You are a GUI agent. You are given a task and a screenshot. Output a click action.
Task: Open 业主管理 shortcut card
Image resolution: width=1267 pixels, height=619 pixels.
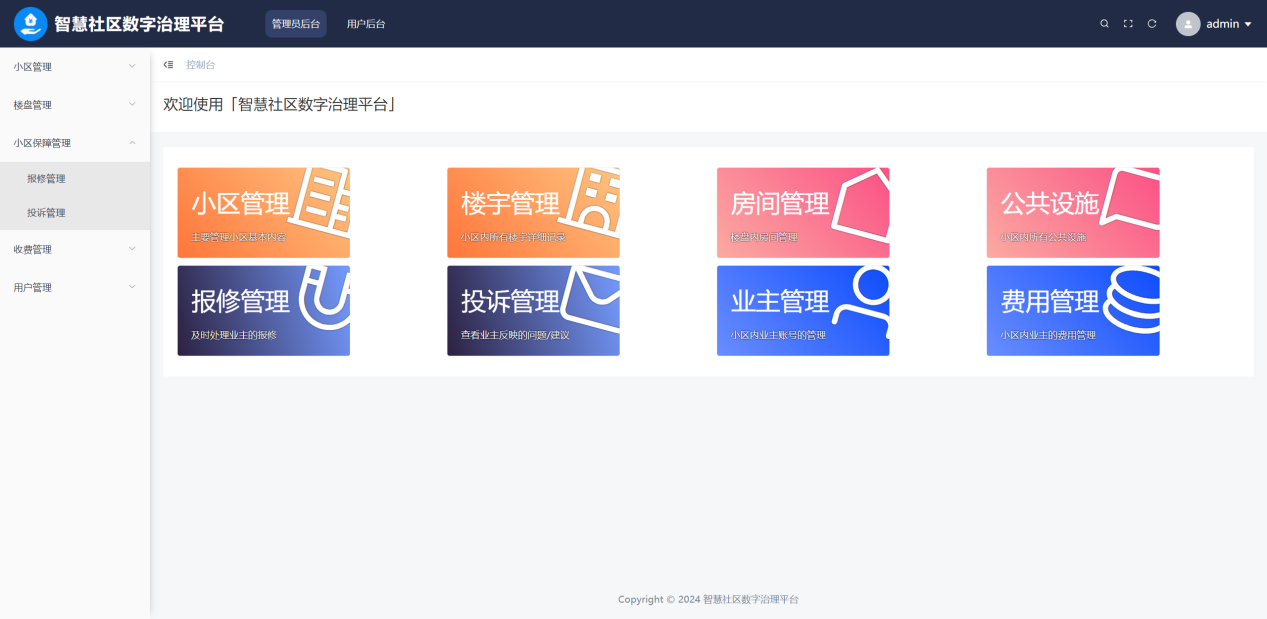pyautogui.click(x=803, y=310)
